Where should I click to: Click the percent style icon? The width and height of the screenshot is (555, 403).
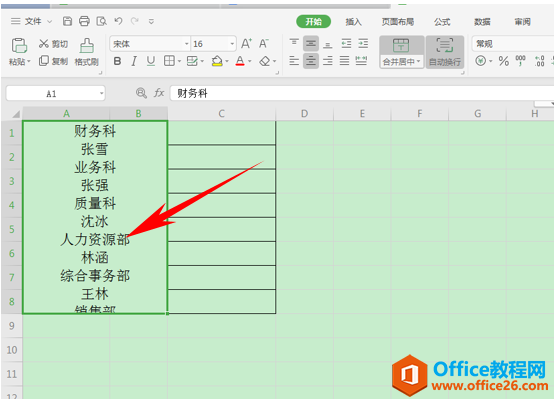[x=503, y=61]
